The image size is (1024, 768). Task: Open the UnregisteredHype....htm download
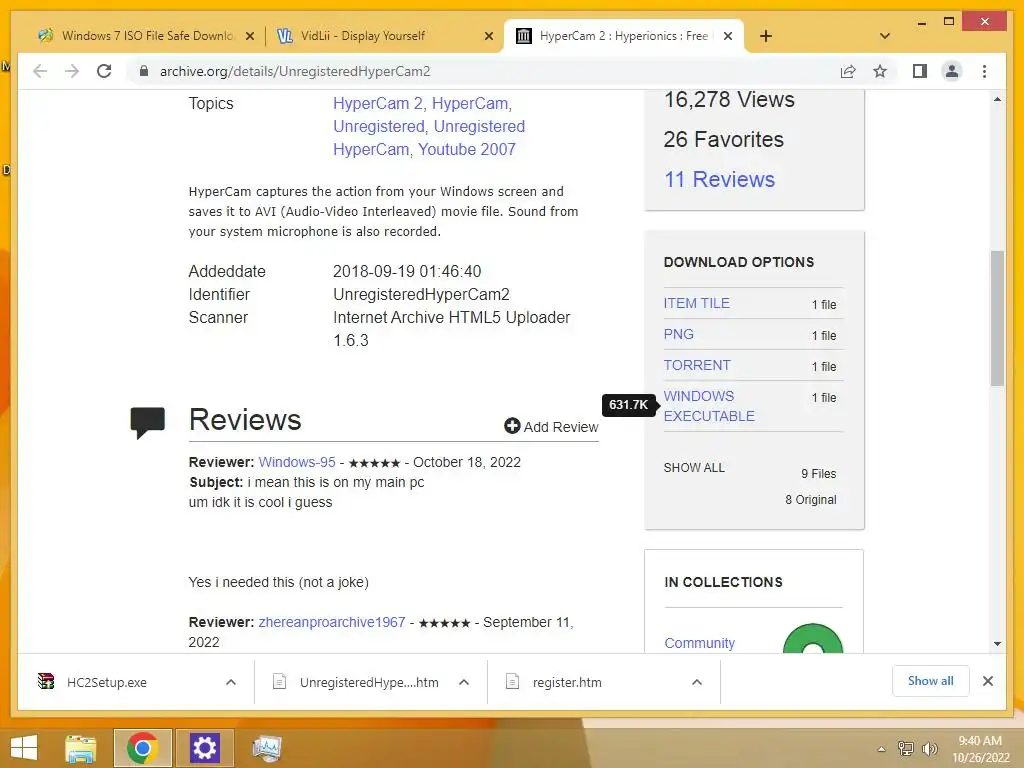(x=356, y=682)
